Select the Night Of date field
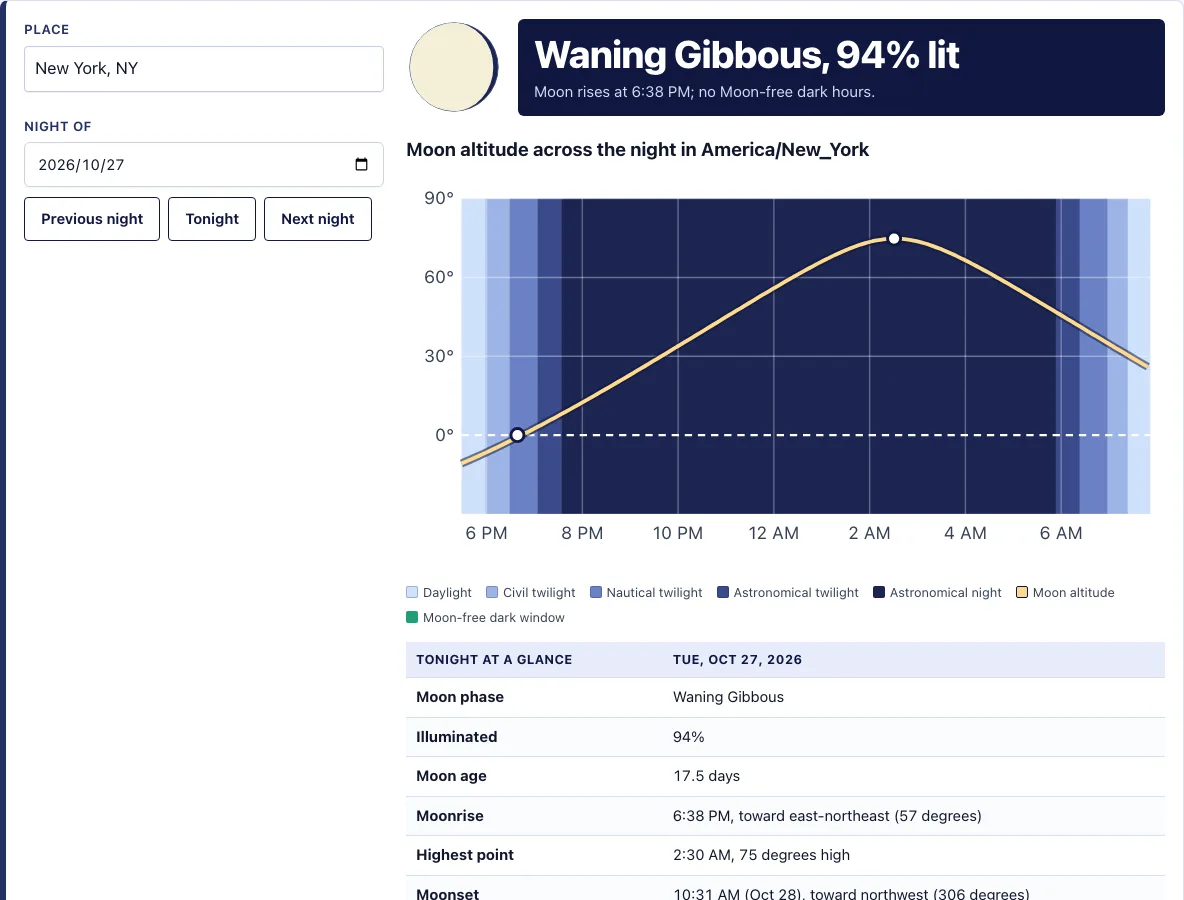The height and width of the screenshot is (900, 1184). pos(204,165)
